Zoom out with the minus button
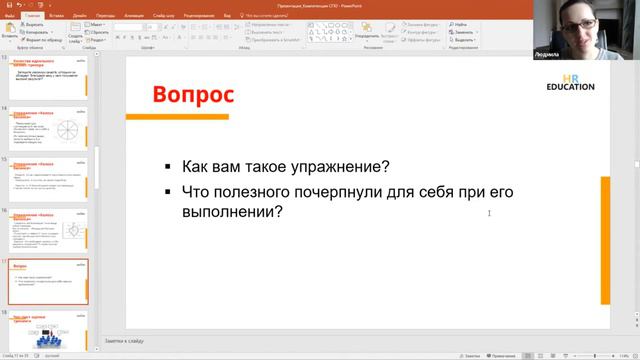Viewport: 640px width, 360px height. 575,356
